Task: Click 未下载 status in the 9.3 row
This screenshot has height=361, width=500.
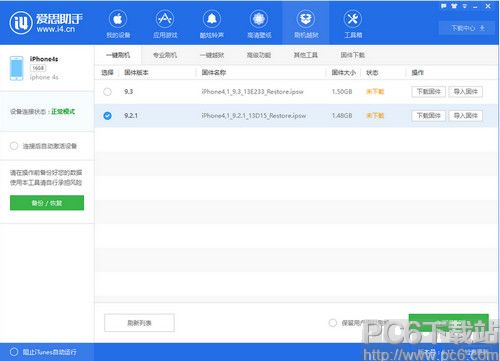Action: (x=375, y=92)
